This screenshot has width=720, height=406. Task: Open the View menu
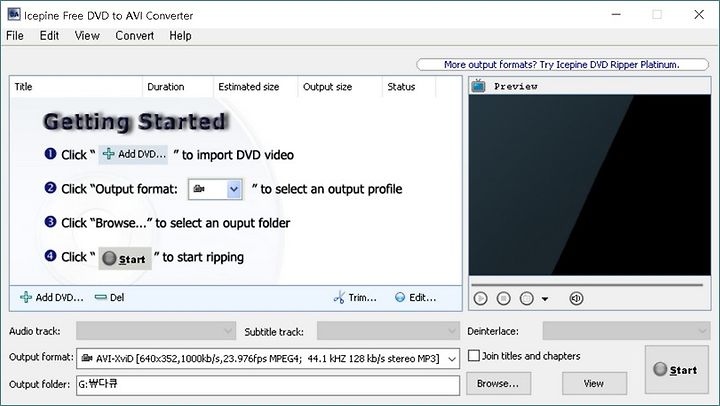pos(87,35)
